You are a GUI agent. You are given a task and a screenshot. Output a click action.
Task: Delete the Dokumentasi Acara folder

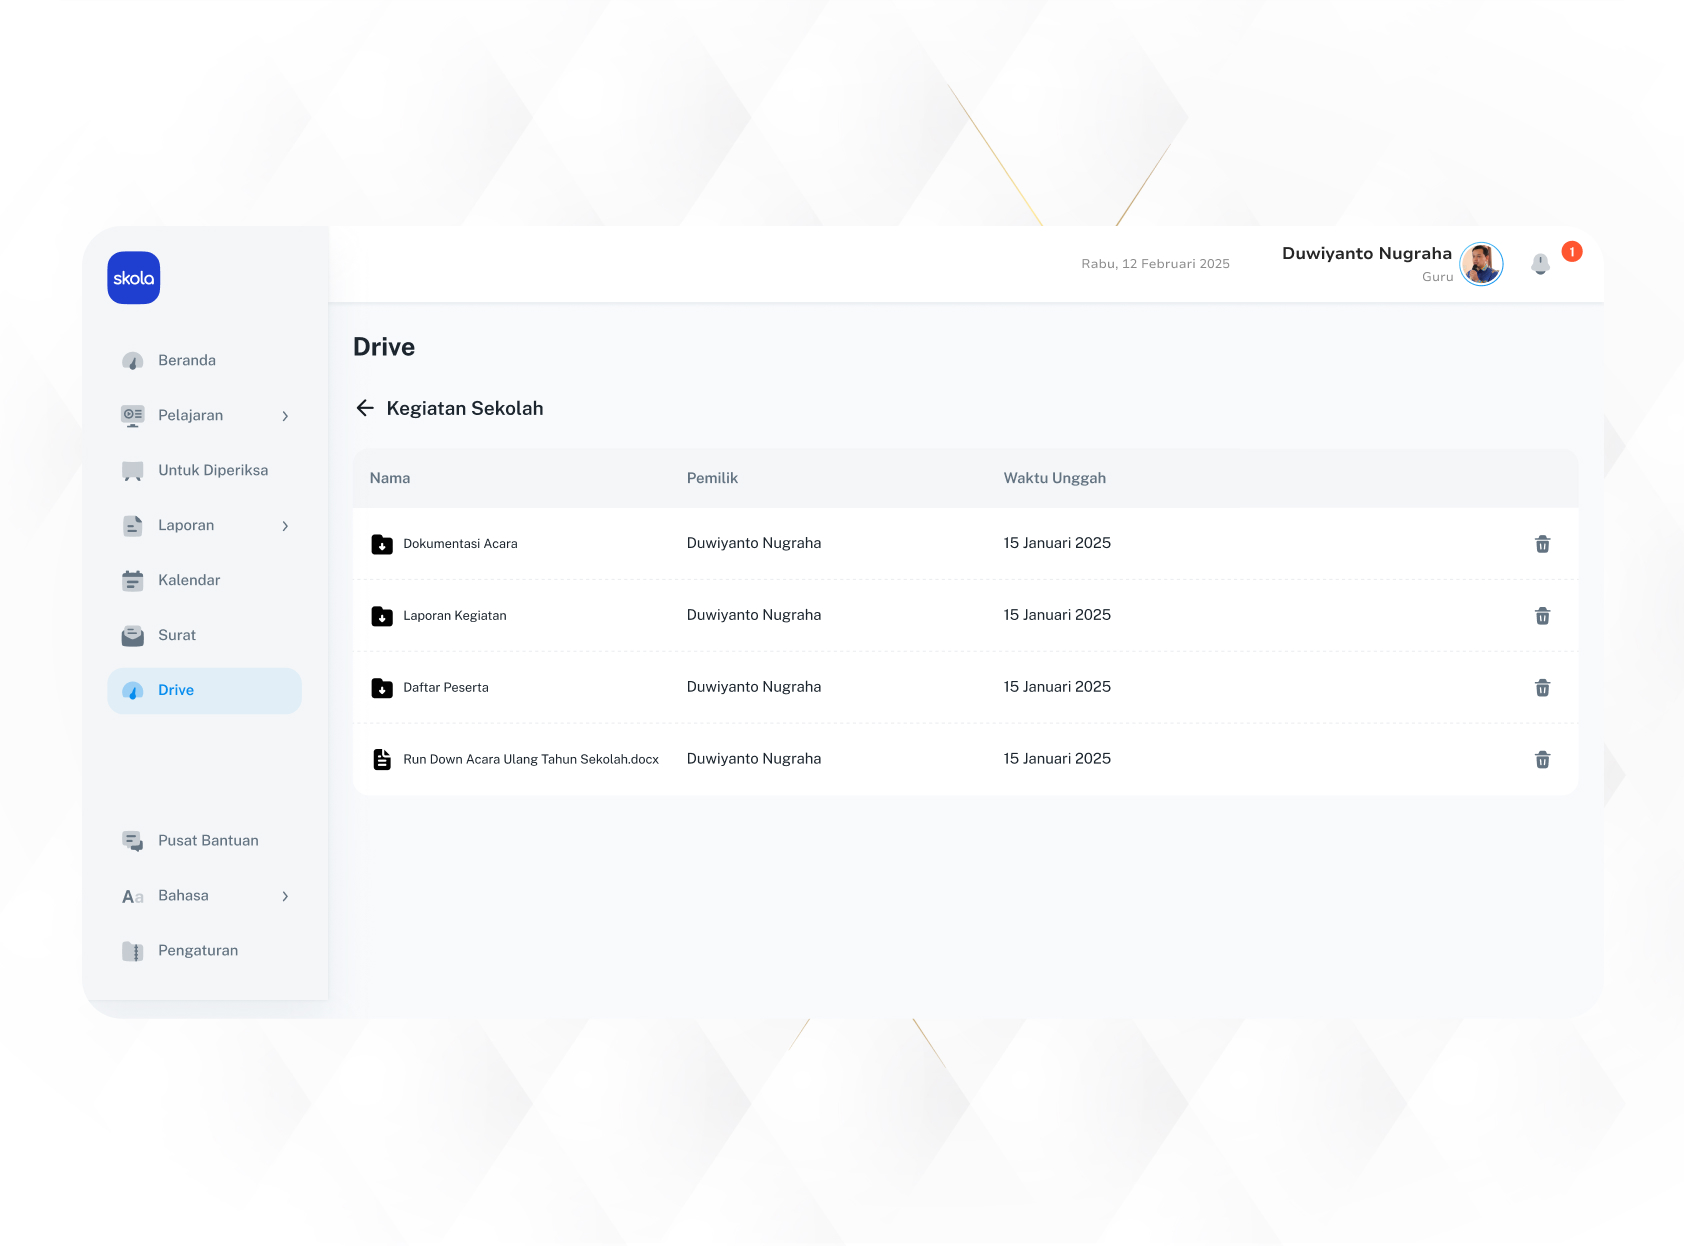coord(1542,544)
